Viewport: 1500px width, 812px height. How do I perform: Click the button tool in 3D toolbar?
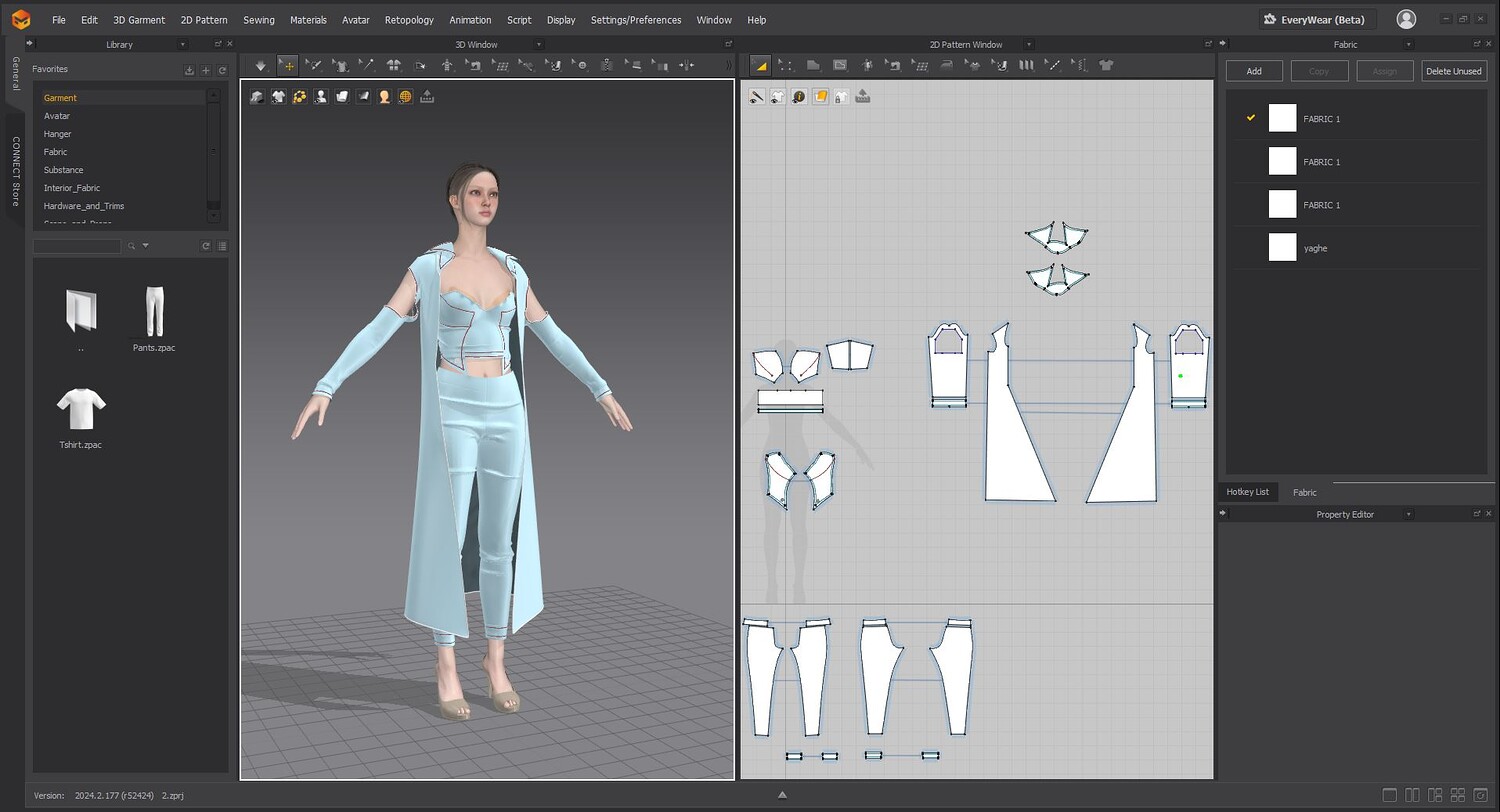pyautogui.click(x=581, y=65)
